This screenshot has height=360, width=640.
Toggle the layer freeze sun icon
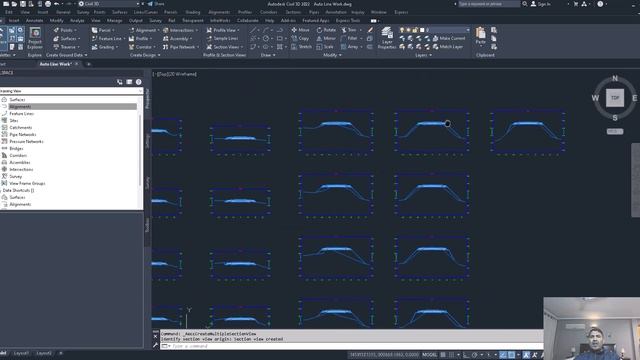coord(408,30)
